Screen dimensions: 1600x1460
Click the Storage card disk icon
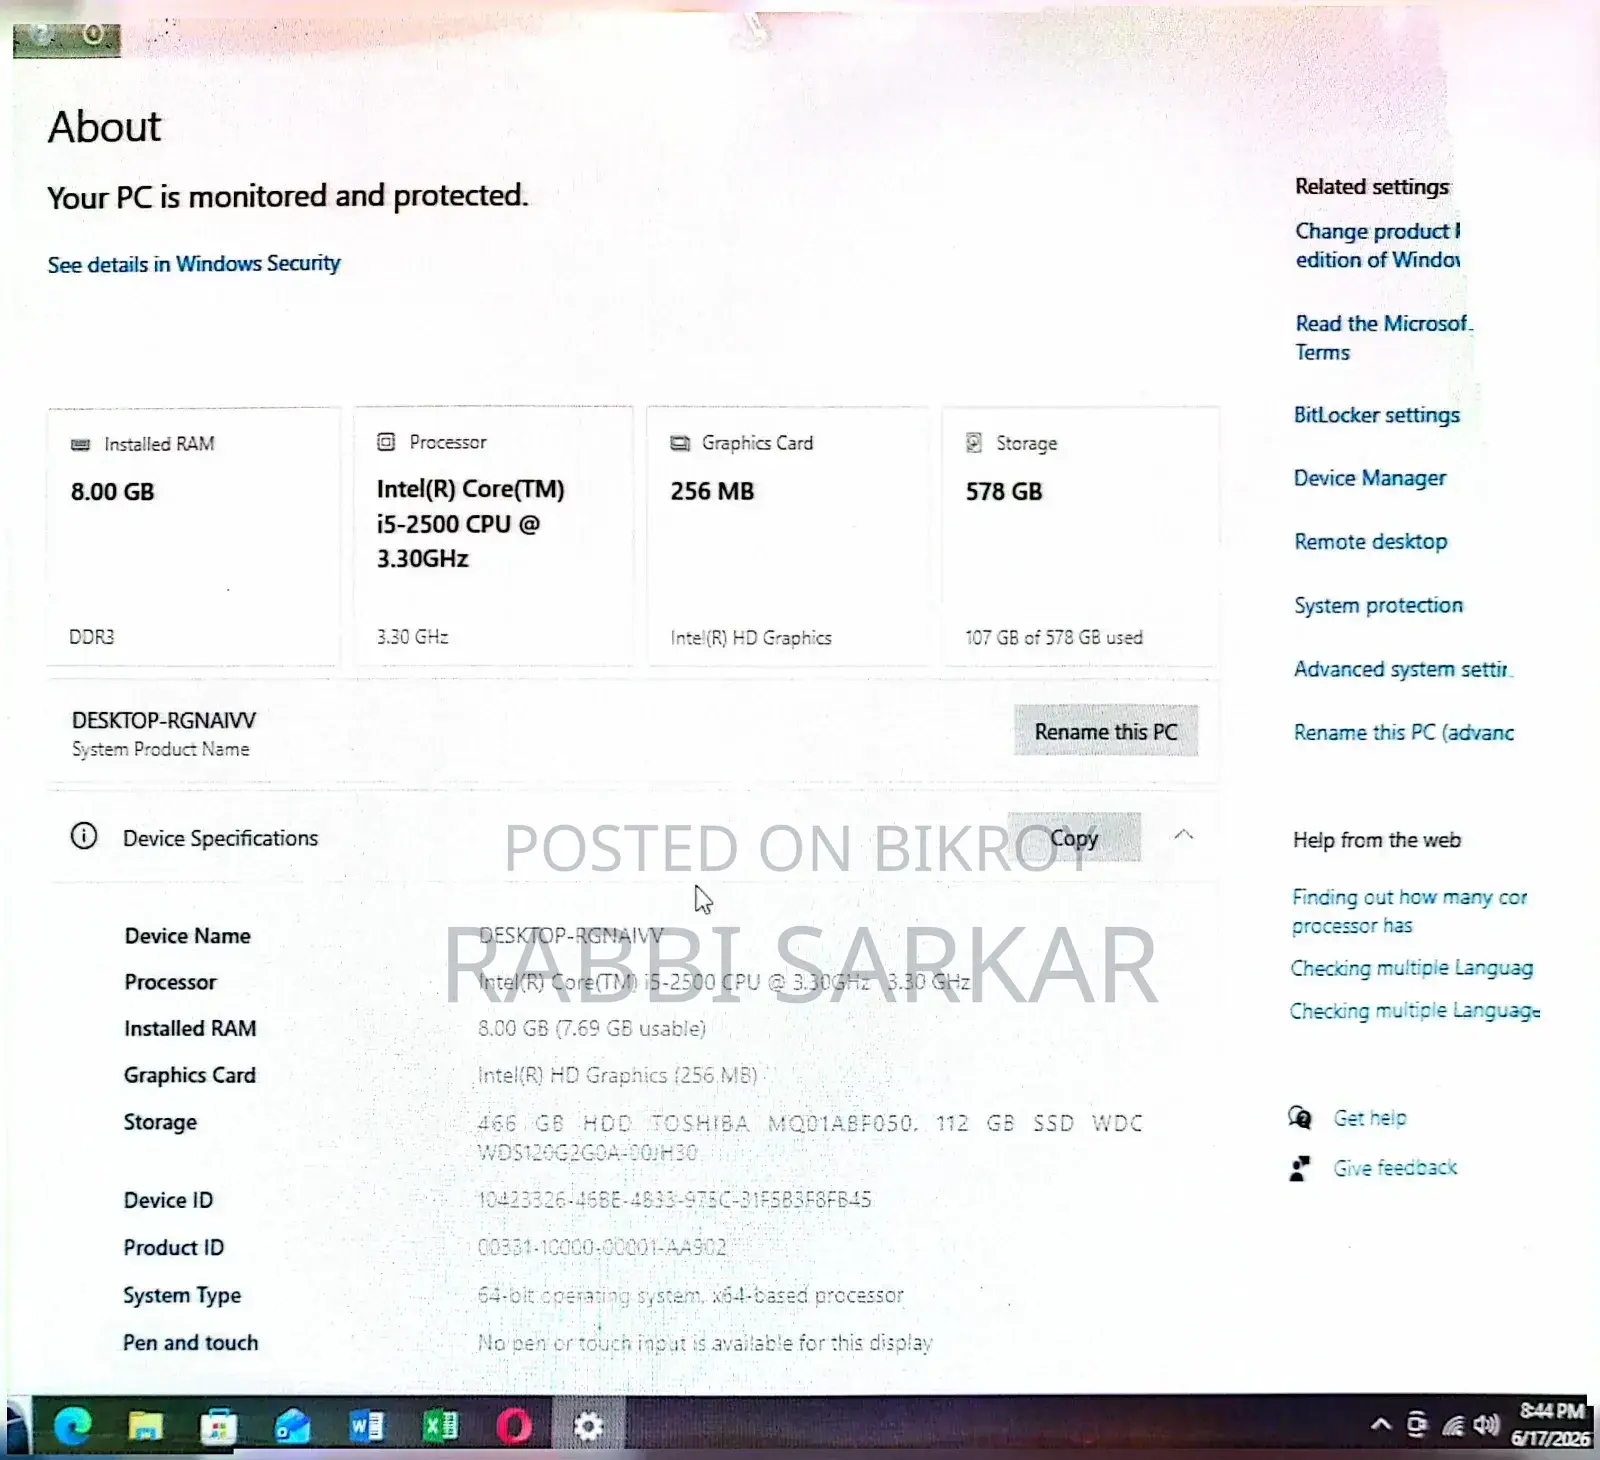(974, 442)
